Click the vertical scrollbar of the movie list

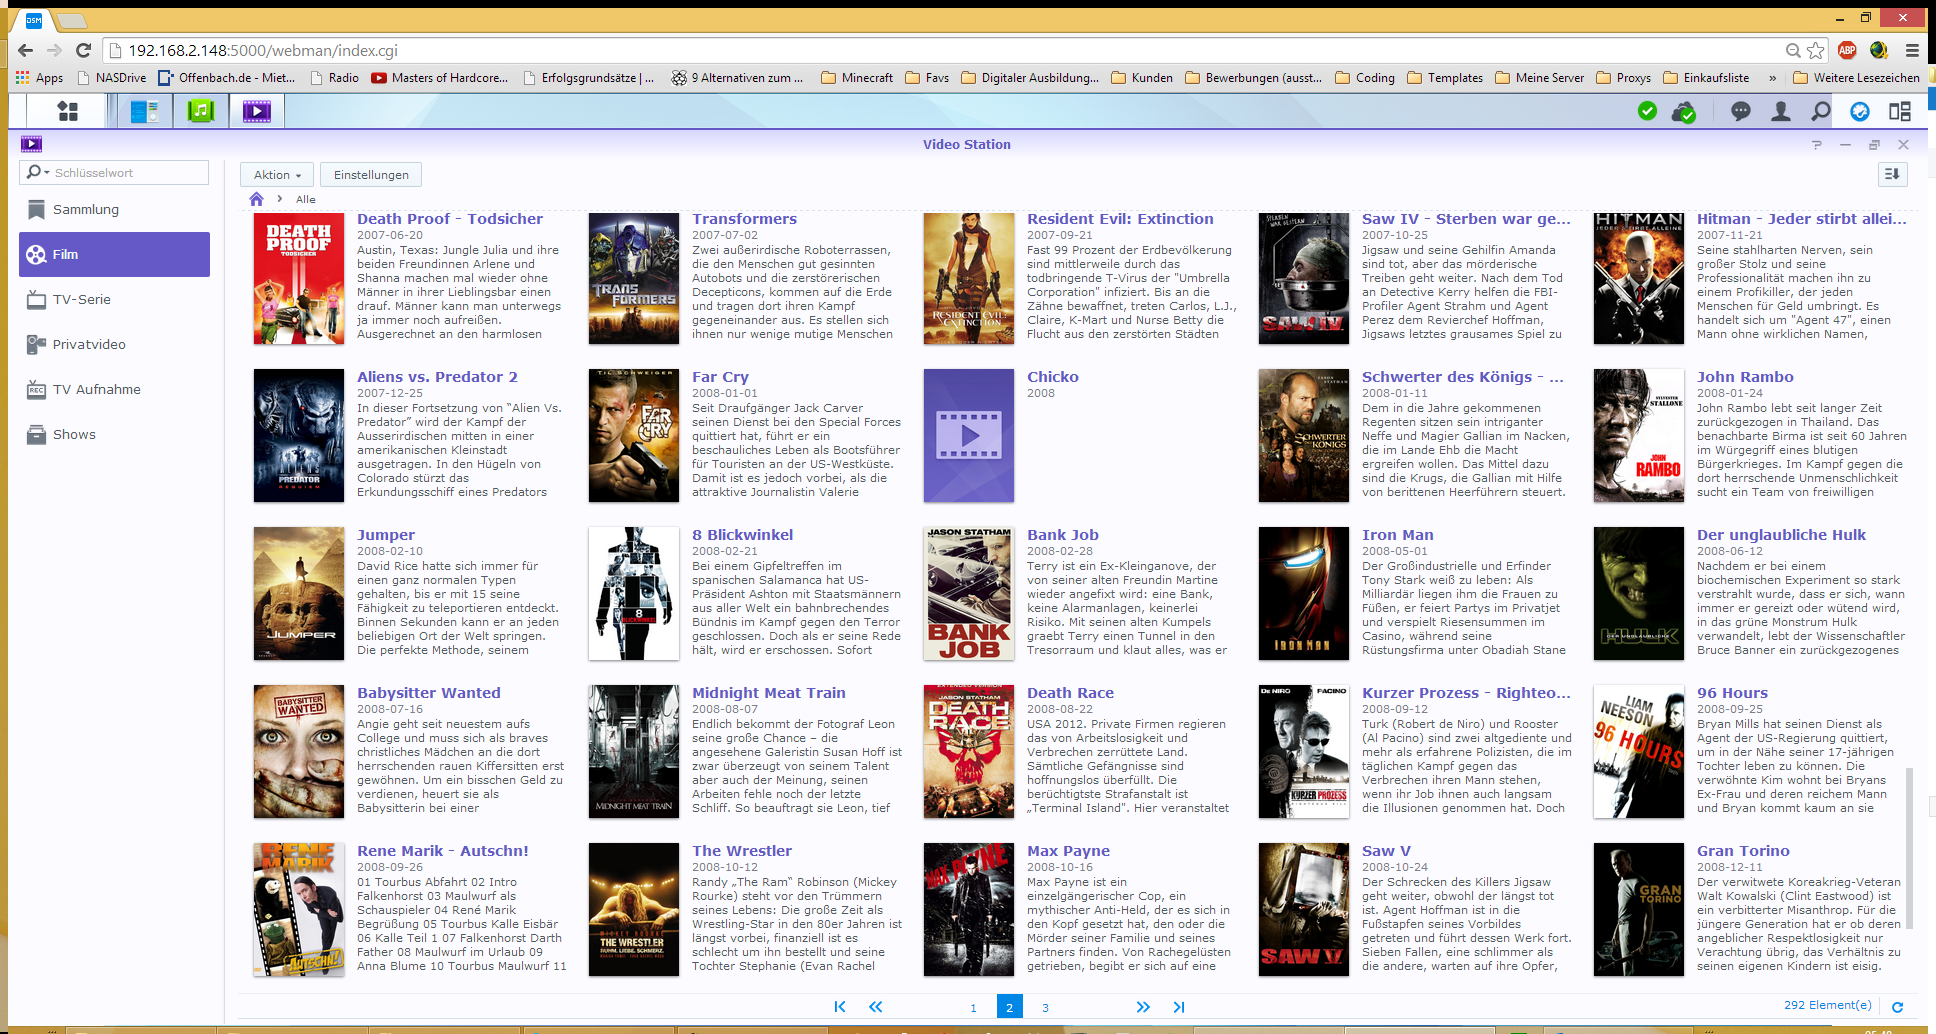tap(1909, 848)
